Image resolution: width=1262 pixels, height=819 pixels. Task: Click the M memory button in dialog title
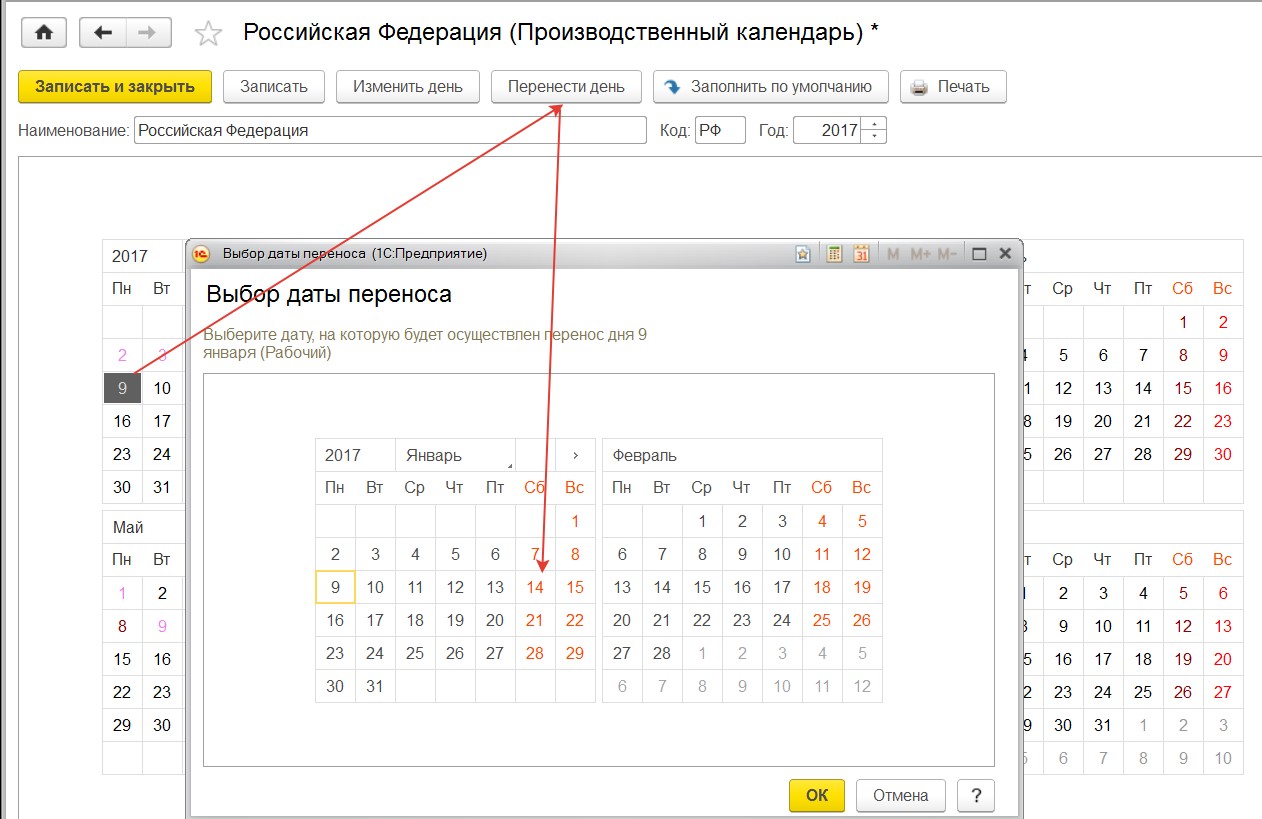click(893, 254)
